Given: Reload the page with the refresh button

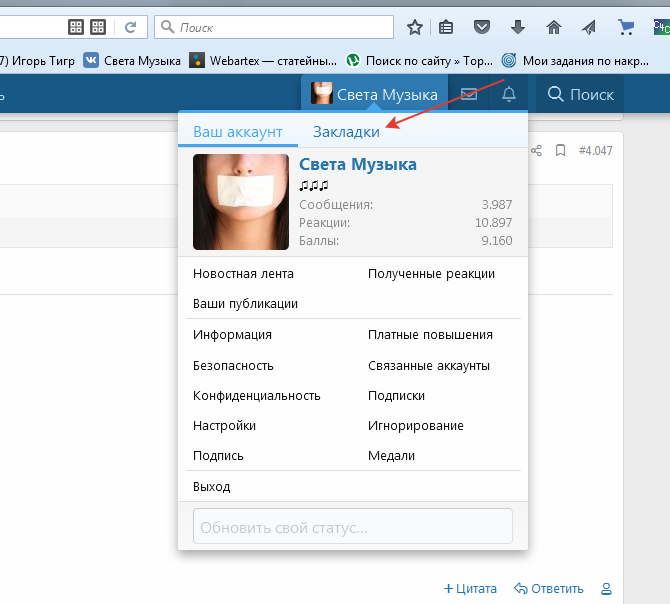Looking at the screenshot, I should (130, 27).
